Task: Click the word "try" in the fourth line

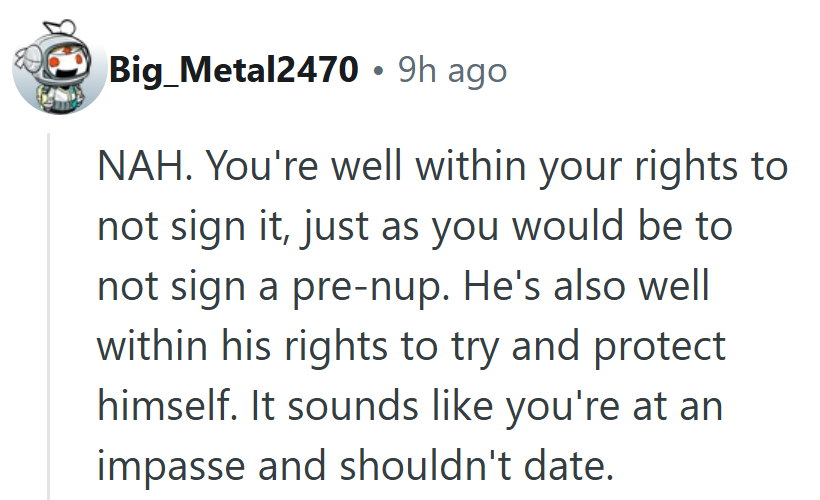Action: pos(468,345)
